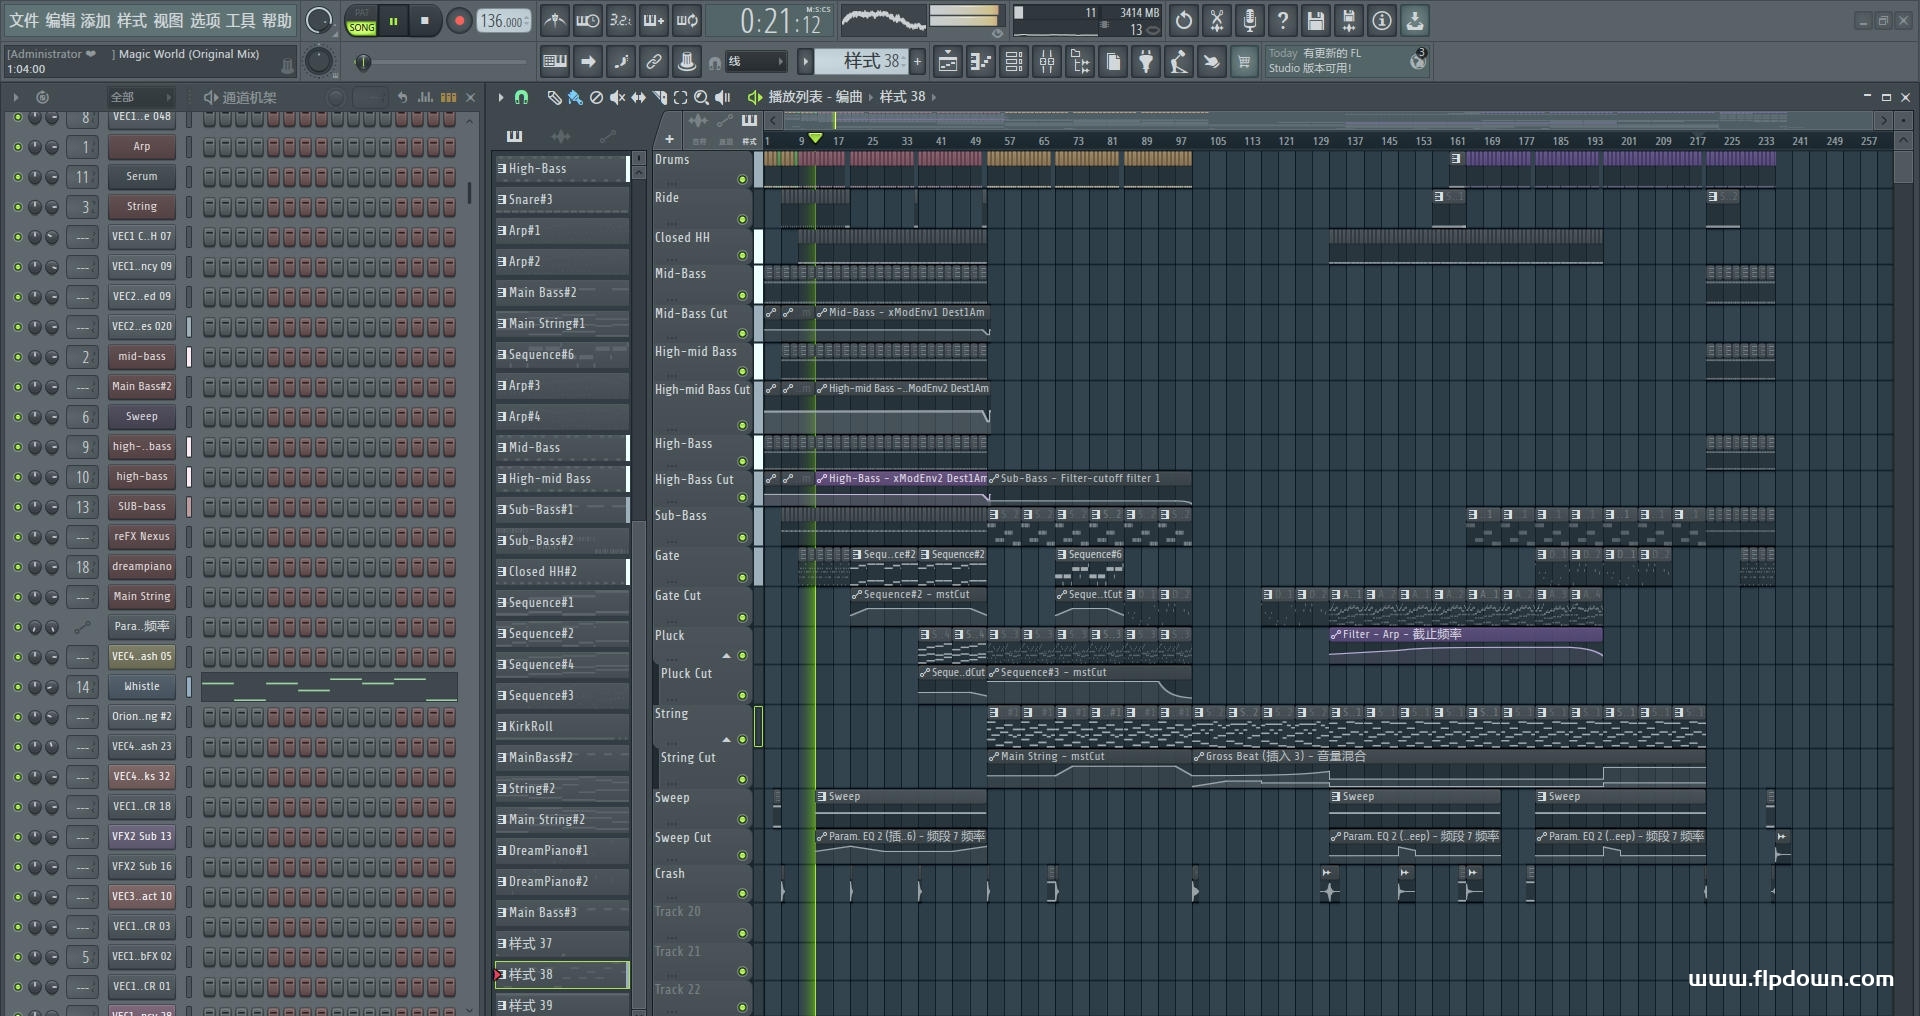Image resolution: width=1920 pixels, height=1016 pixels.
Task: Click the record button in transport panel
Action: click(459, 21)
